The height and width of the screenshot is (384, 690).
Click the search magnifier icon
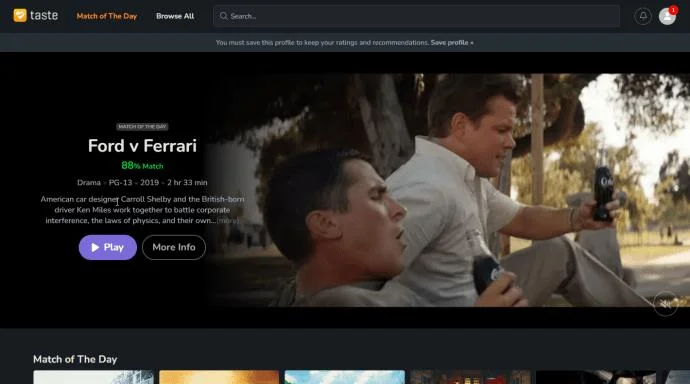point(224,16)
